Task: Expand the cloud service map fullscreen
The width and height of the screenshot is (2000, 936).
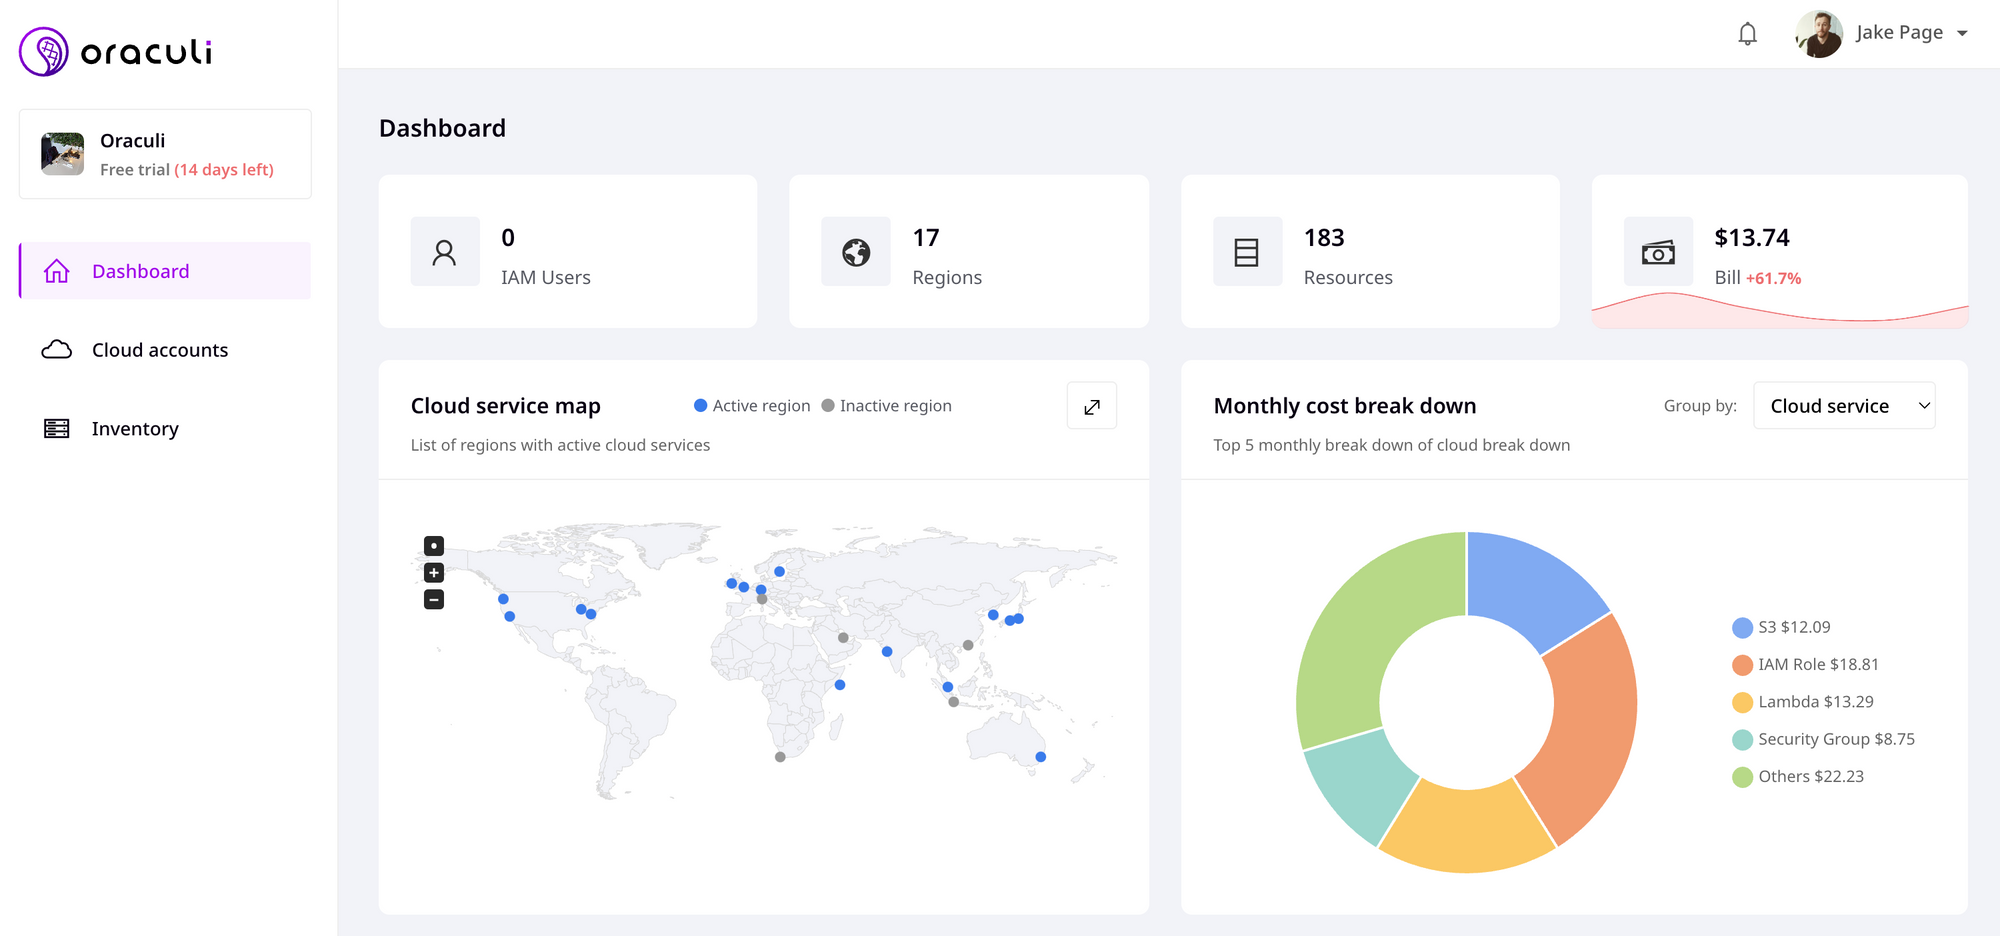Action: point(1092,406)
